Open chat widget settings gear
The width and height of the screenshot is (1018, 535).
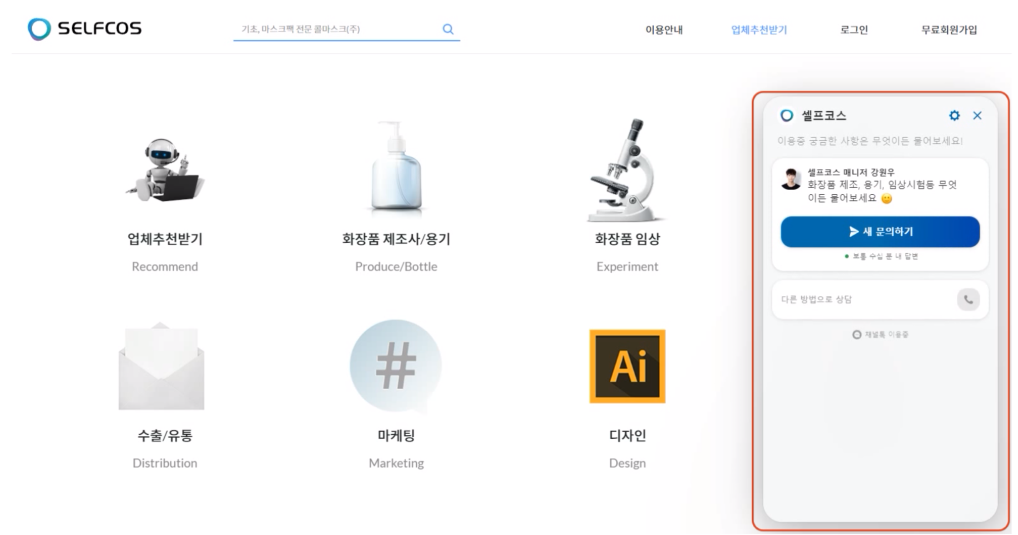coord(954,116)
